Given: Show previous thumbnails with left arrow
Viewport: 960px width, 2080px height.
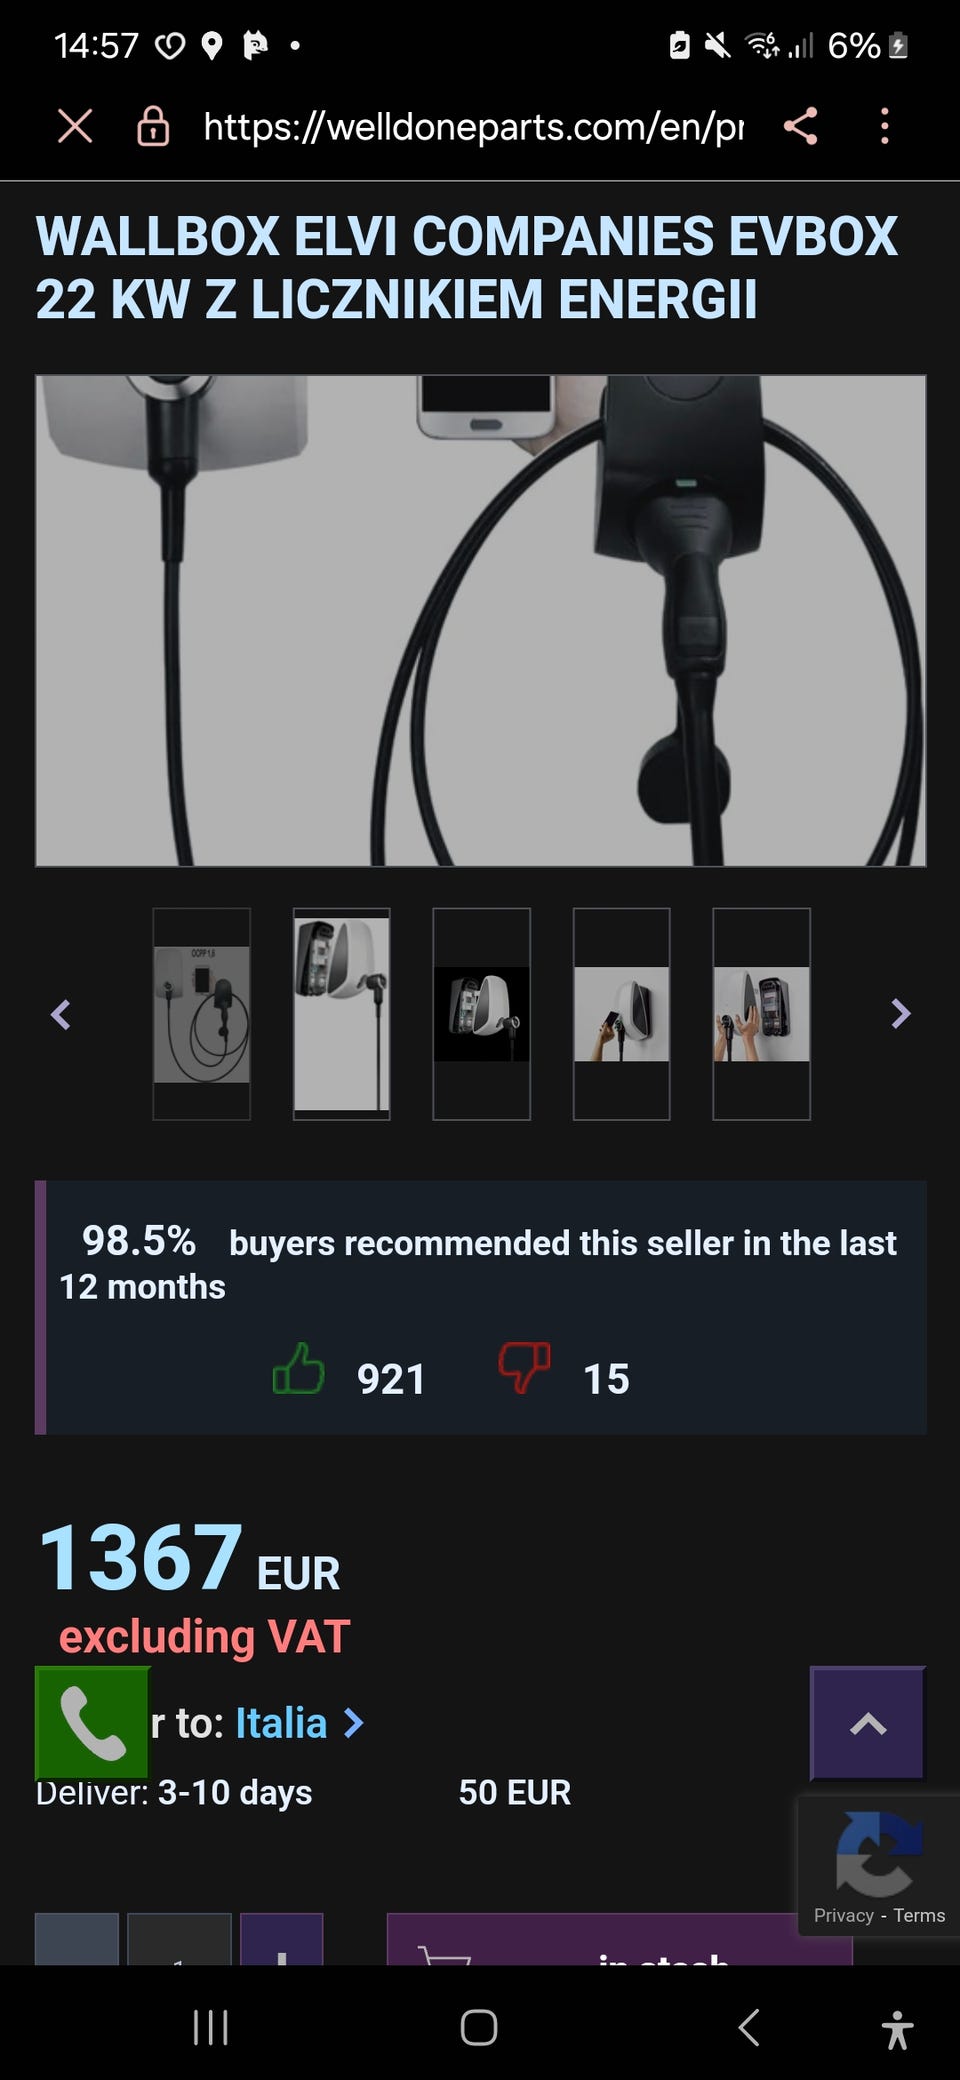Looking at the screenshot, I should pos(61,1014).
